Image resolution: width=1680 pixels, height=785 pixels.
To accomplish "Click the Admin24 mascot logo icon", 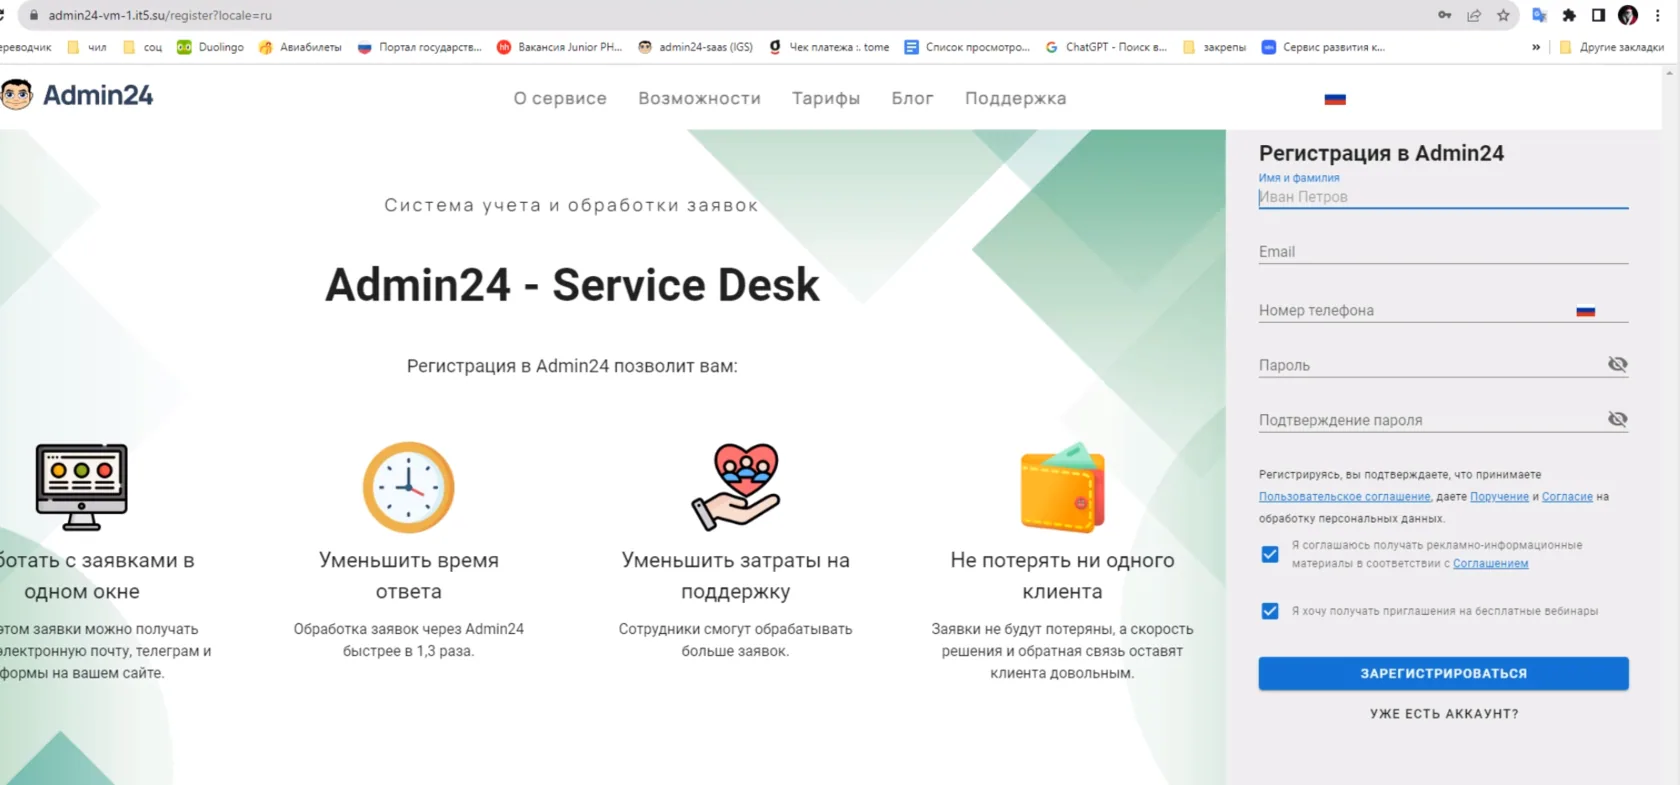I will click(16, 95).
